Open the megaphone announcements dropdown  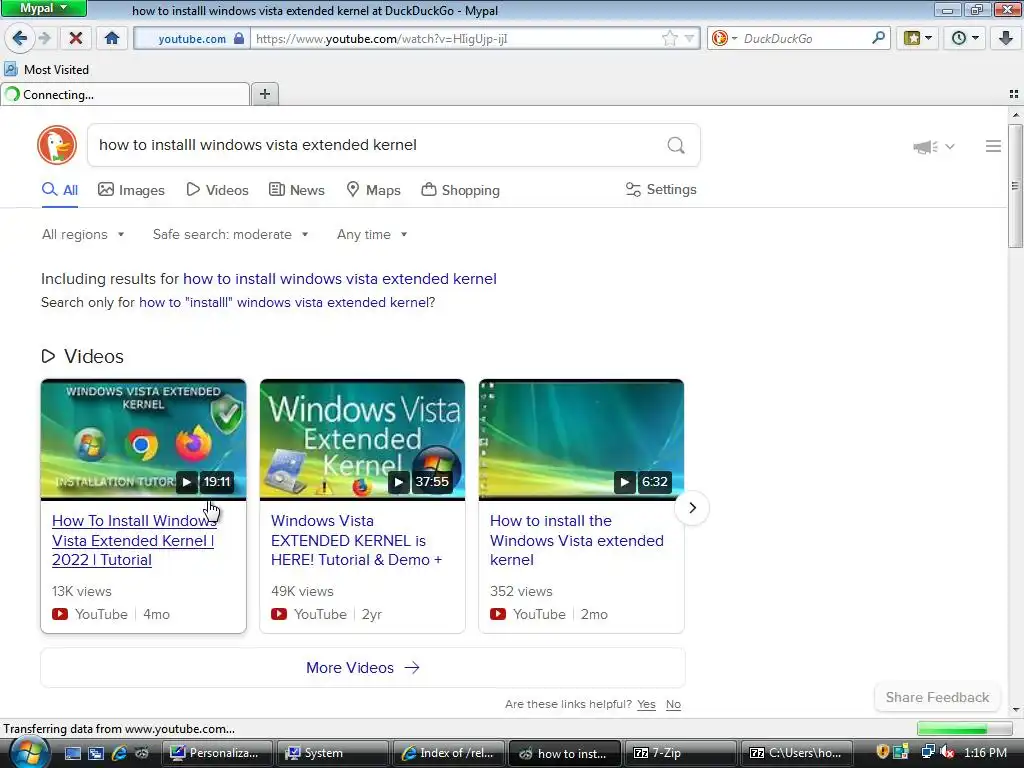click(934, 146)
